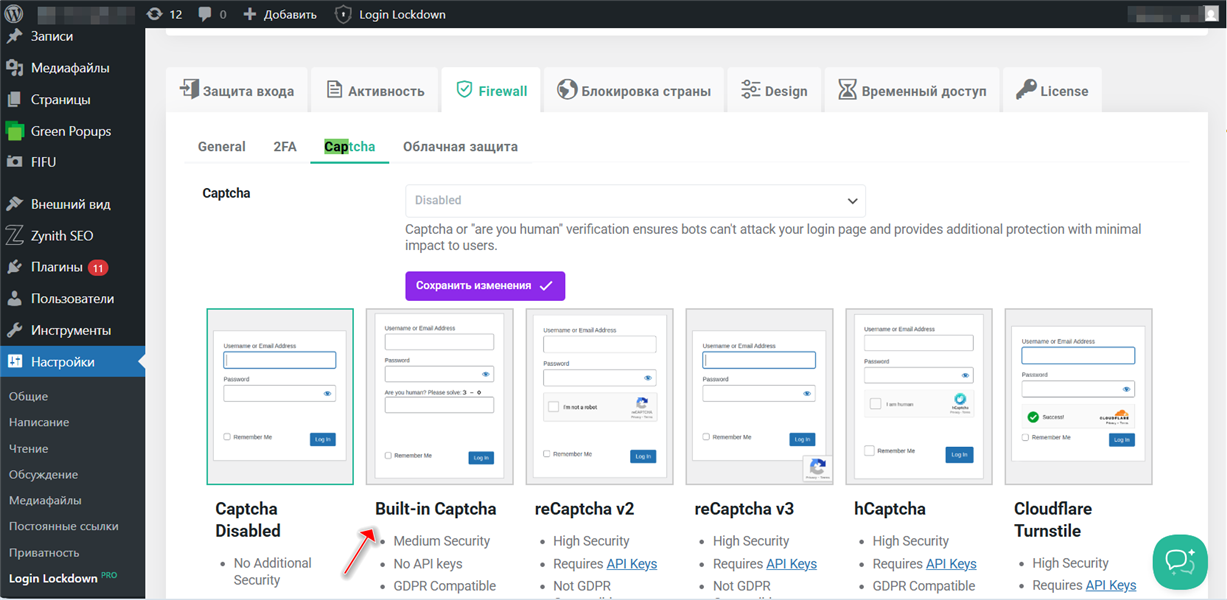Open the updates icon showing 12
1227x600 pixels.
point(154,14)
